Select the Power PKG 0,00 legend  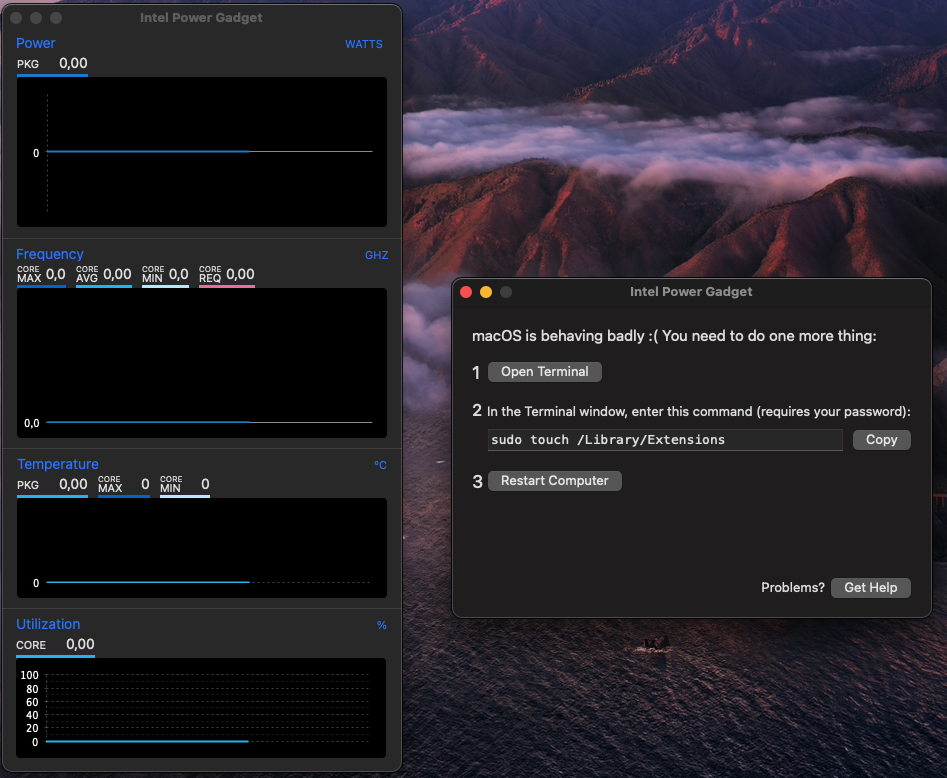tap(53, 65)
